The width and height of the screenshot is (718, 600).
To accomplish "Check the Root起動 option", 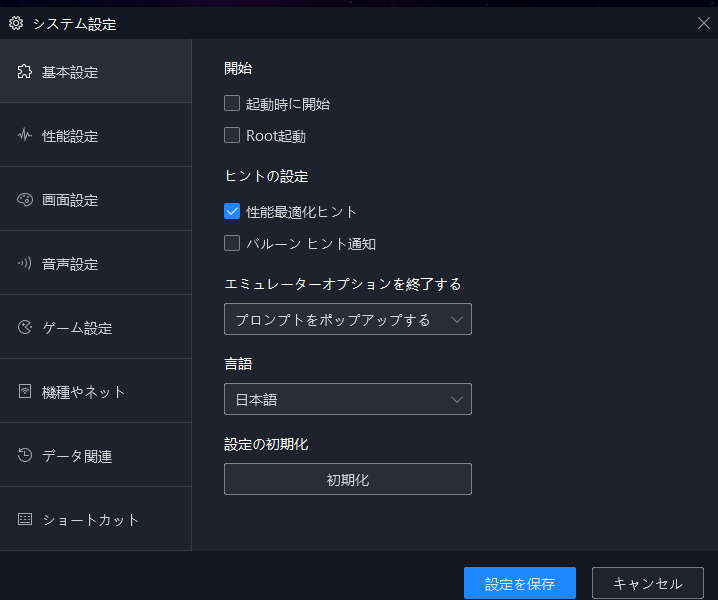I will [232, 136].
